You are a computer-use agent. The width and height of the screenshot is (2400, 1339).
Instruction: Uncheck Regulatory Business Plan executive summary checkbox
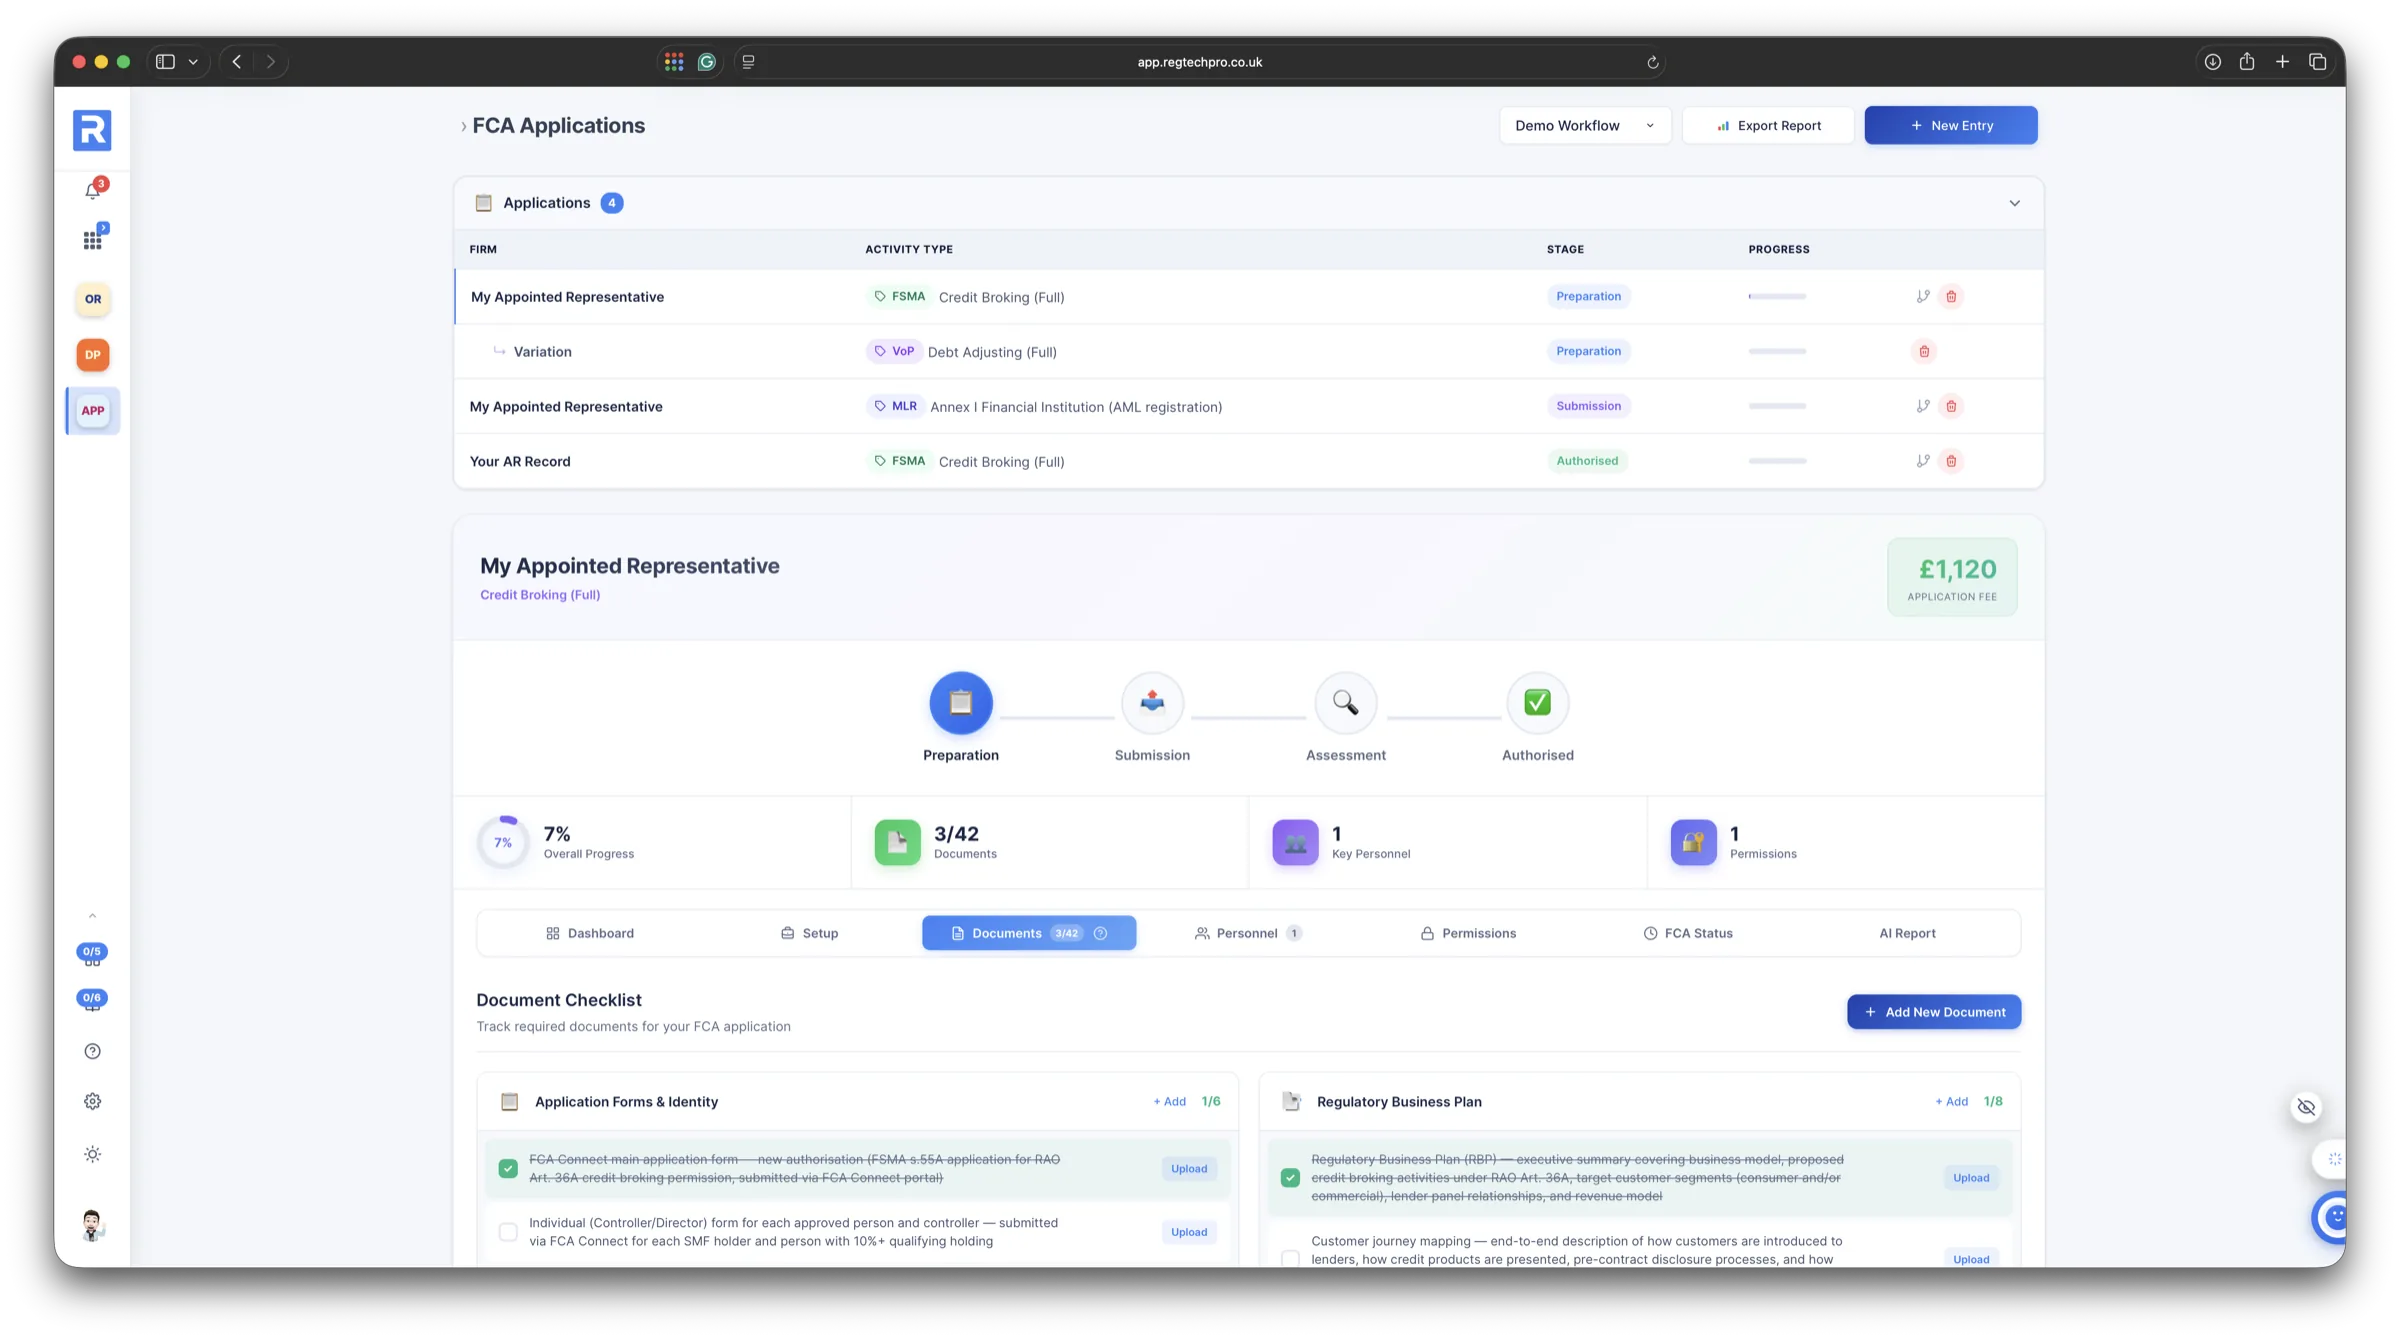coord(1290,1177)
